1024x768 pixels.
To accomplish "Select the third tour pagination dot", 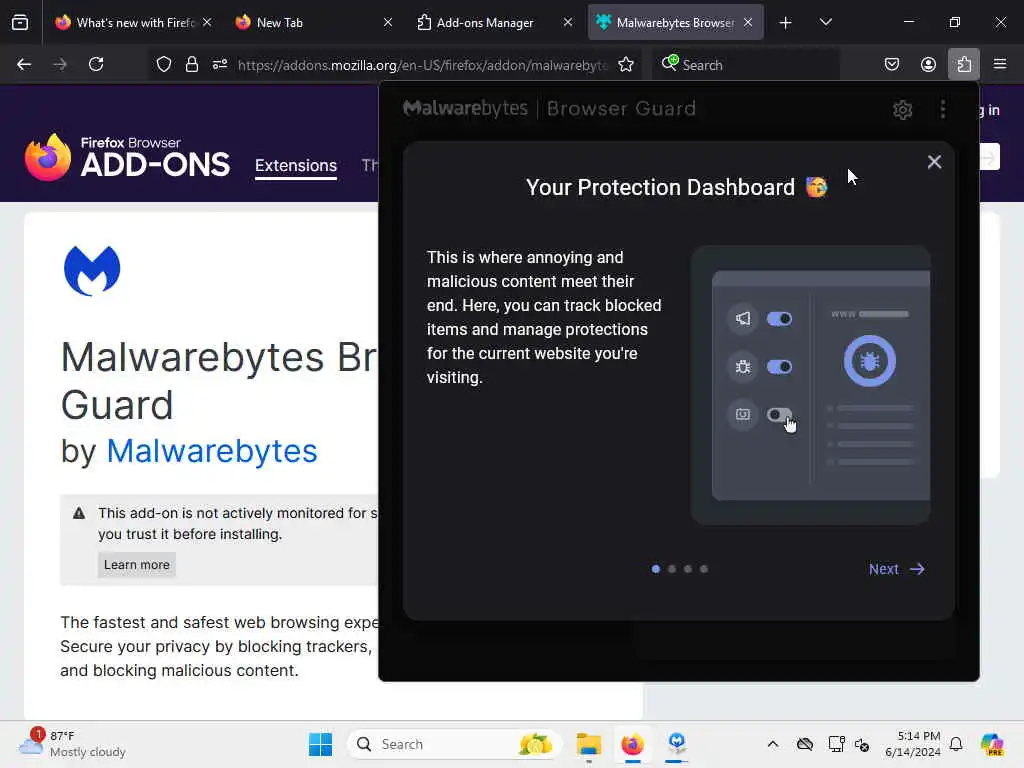I will [688, 569].
